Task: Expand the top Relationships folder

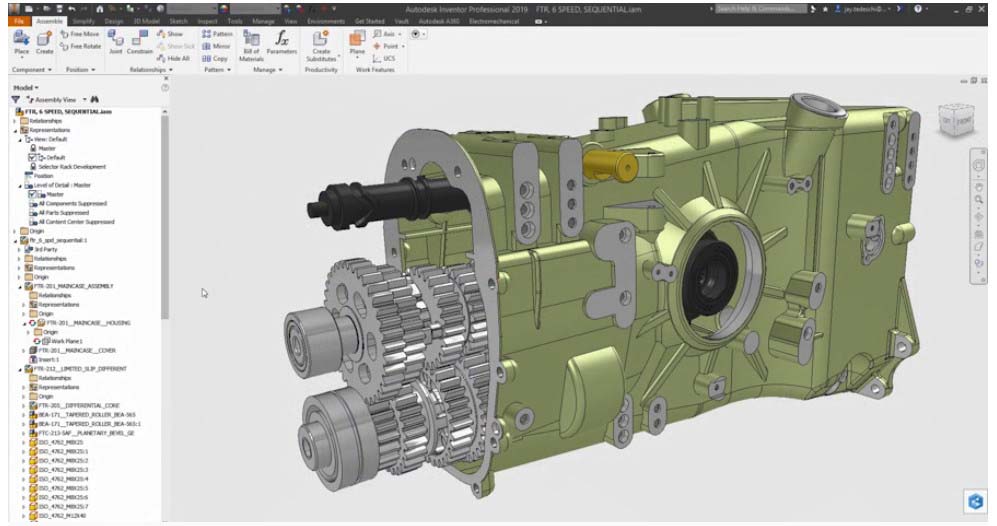Action: (x=13, y=121)
